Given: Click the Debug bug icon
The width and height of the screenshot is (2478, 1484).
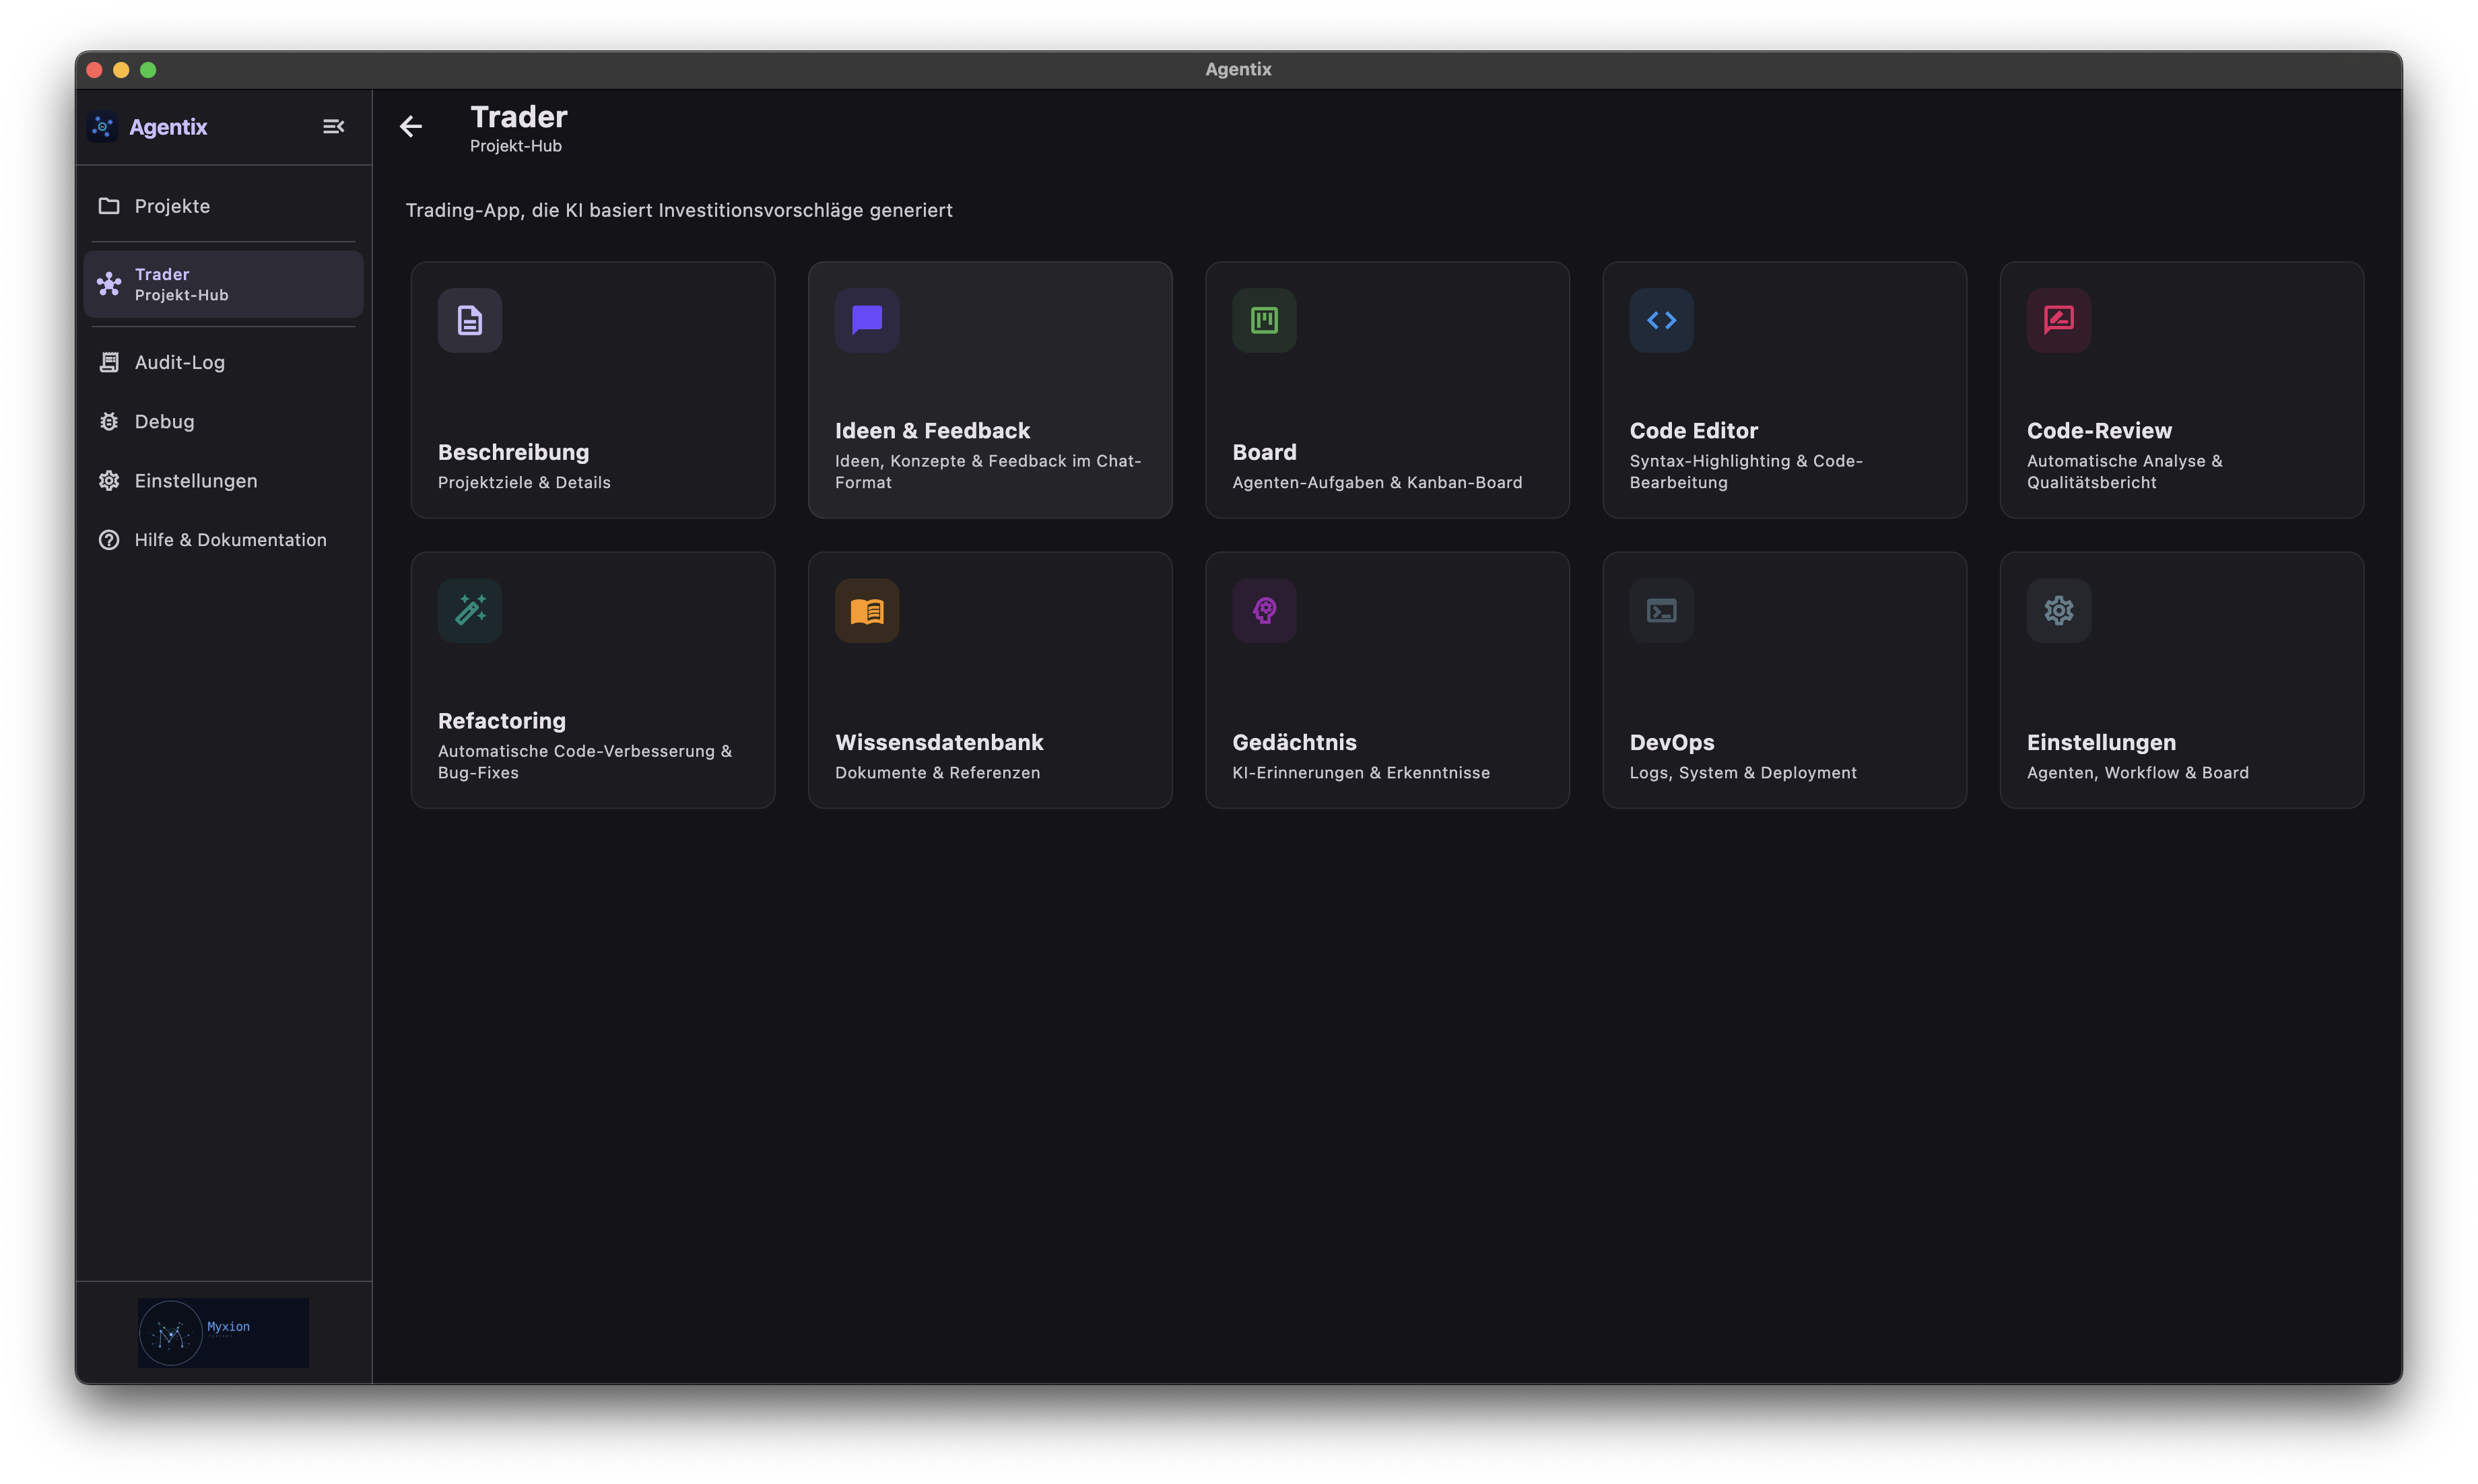Looking at the screenshot, I should [x=109, y=421].
